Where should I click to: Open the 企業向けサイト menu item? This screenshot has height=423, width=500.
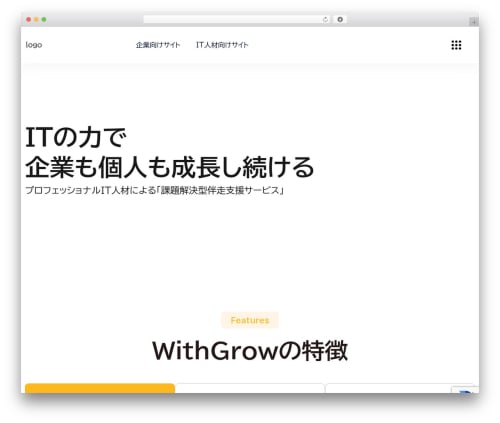pos(158,45)
